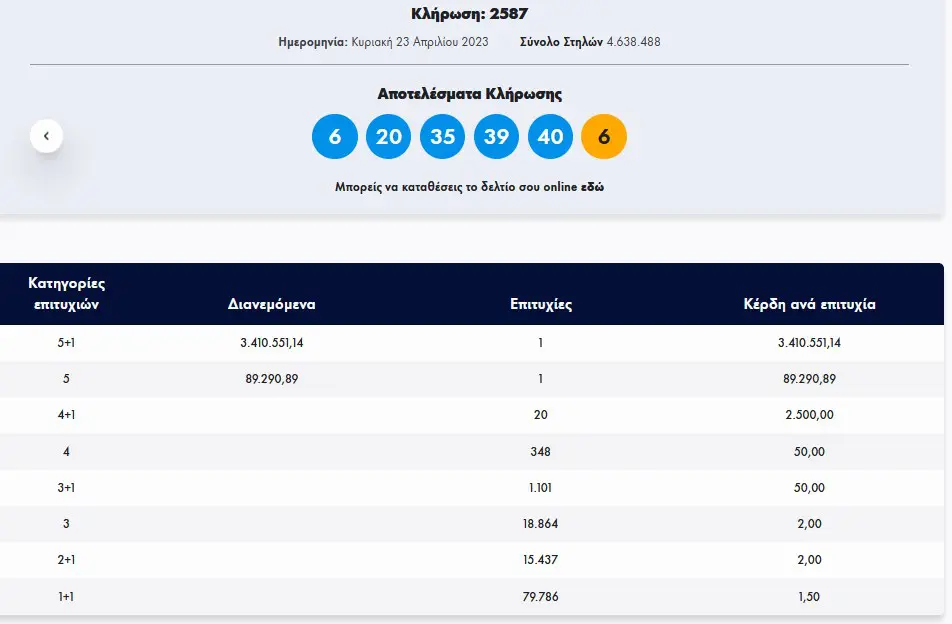Click the '3+1' category cell
The image size is (952, 624).
pyautogui.click(x=66, y=487)
